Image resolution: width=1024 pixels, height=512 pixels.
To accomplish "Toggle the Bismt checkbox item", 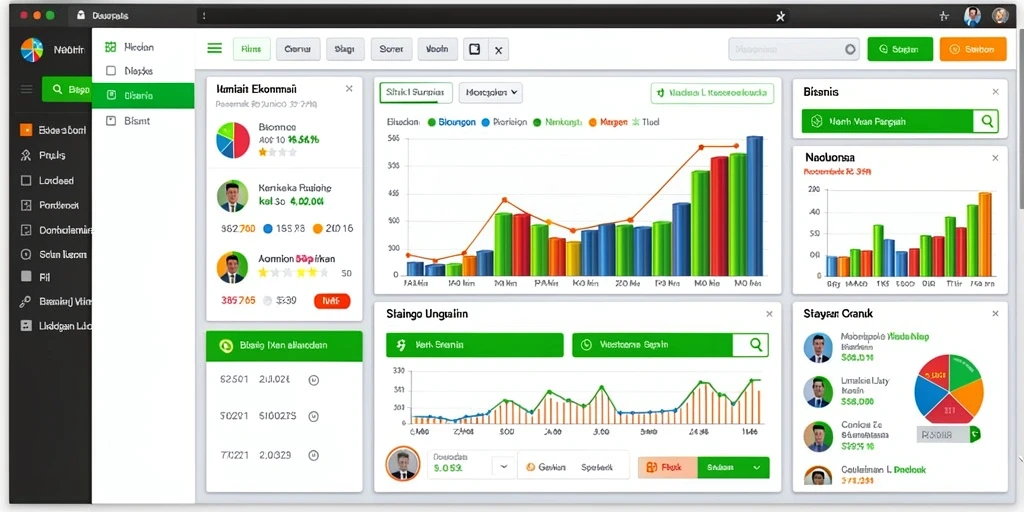I will pos(110,120).
